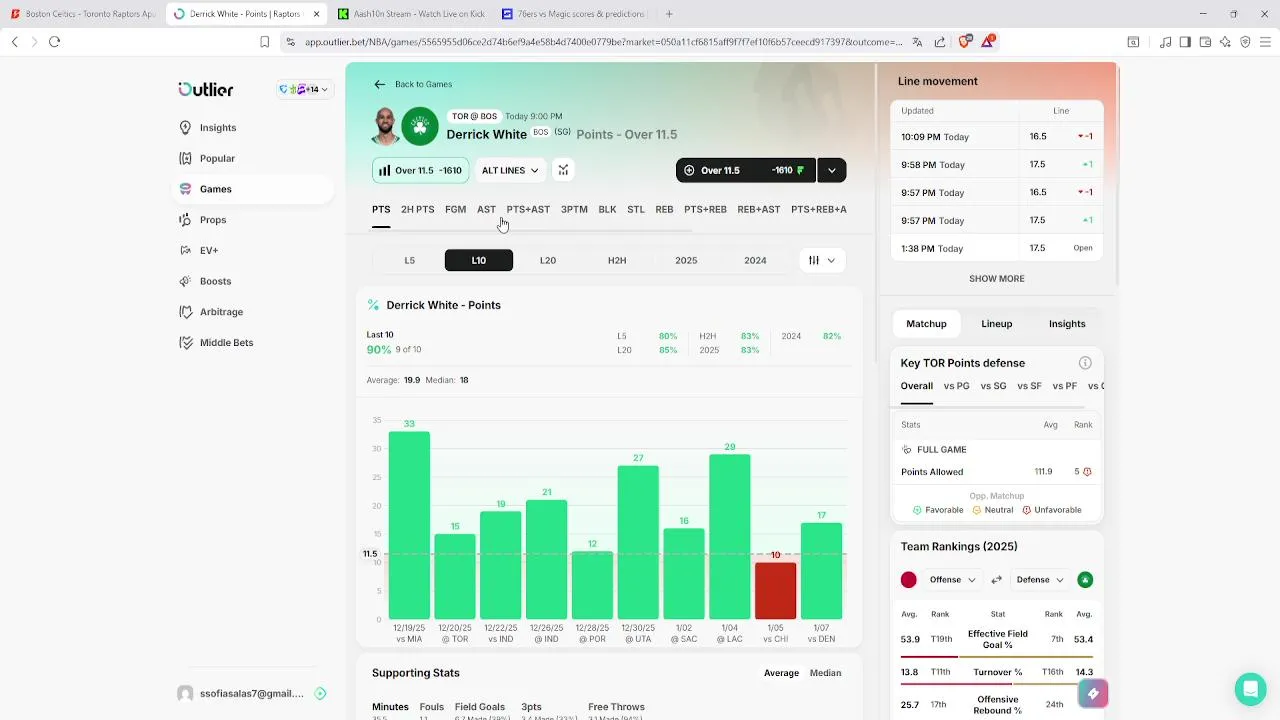Open the Defense team rankings dropdown
Viewport: 1280px width, 720px height.
click(x=1040, y=580)
